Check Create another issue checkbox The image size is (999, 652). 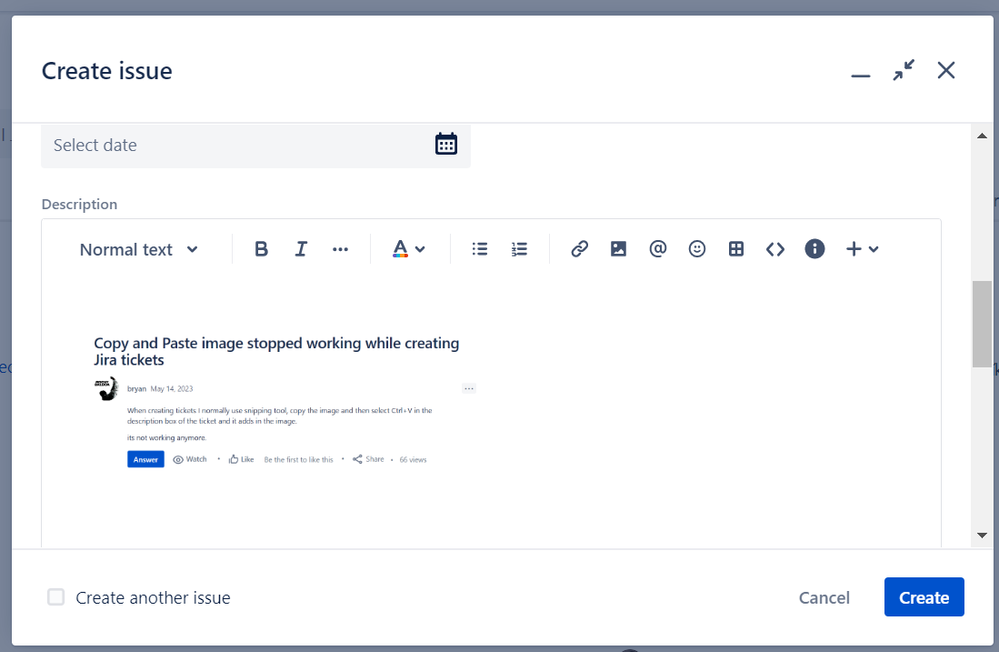56,597
